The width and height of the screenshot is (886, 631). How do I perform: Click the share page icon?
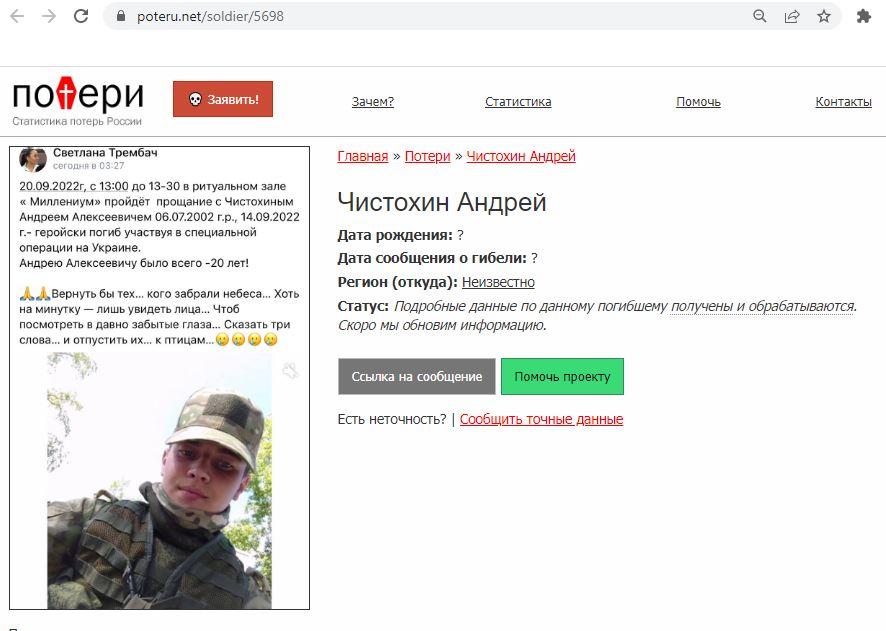tap(792, 16)
